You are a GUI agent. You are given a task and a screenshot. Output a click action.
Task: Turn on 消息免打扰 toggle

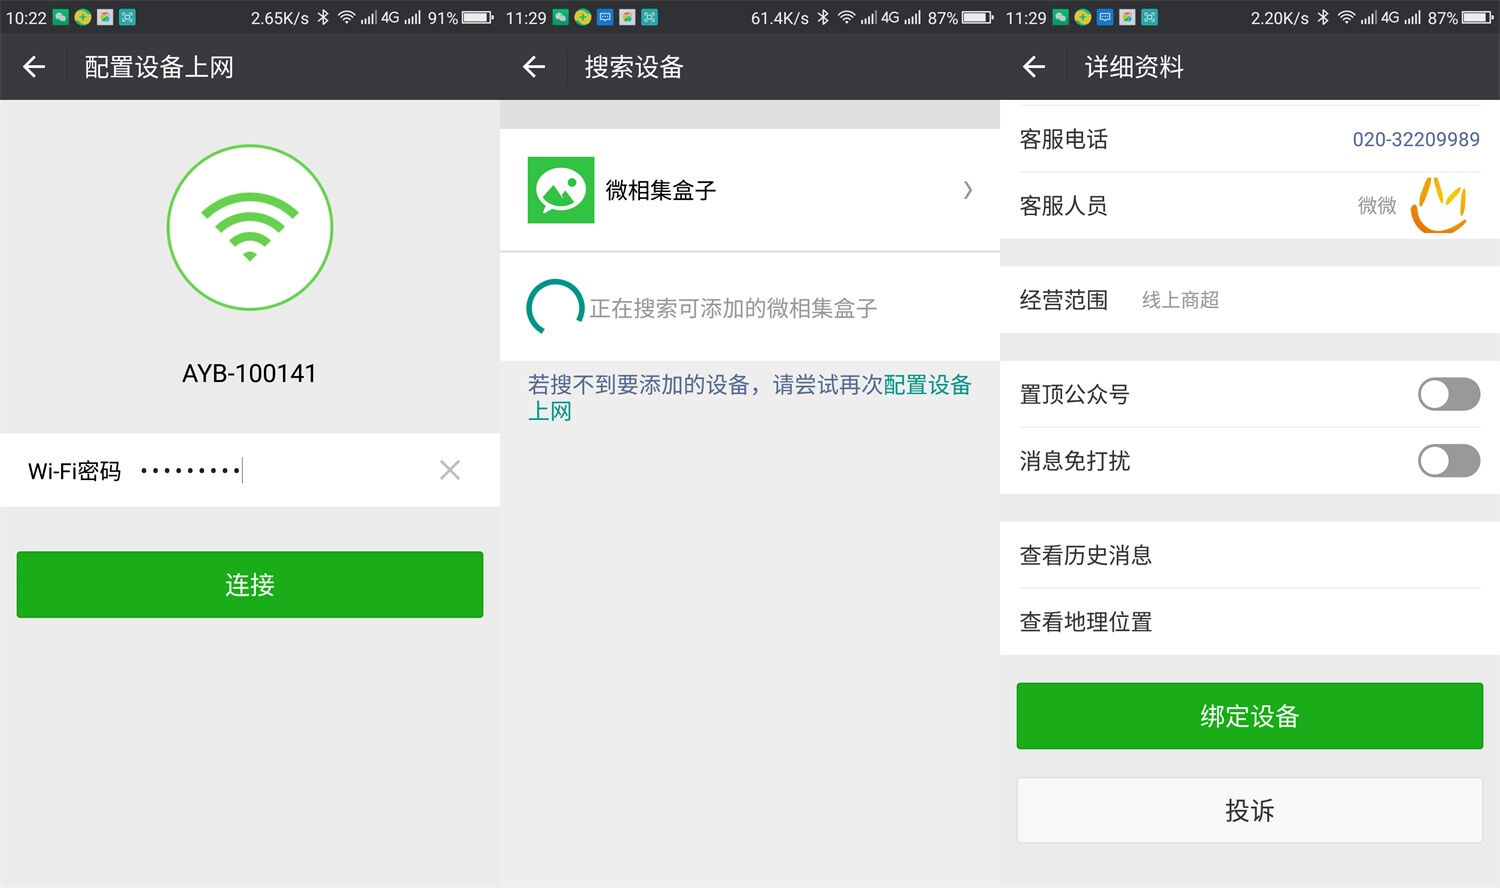pos(1448,461)
